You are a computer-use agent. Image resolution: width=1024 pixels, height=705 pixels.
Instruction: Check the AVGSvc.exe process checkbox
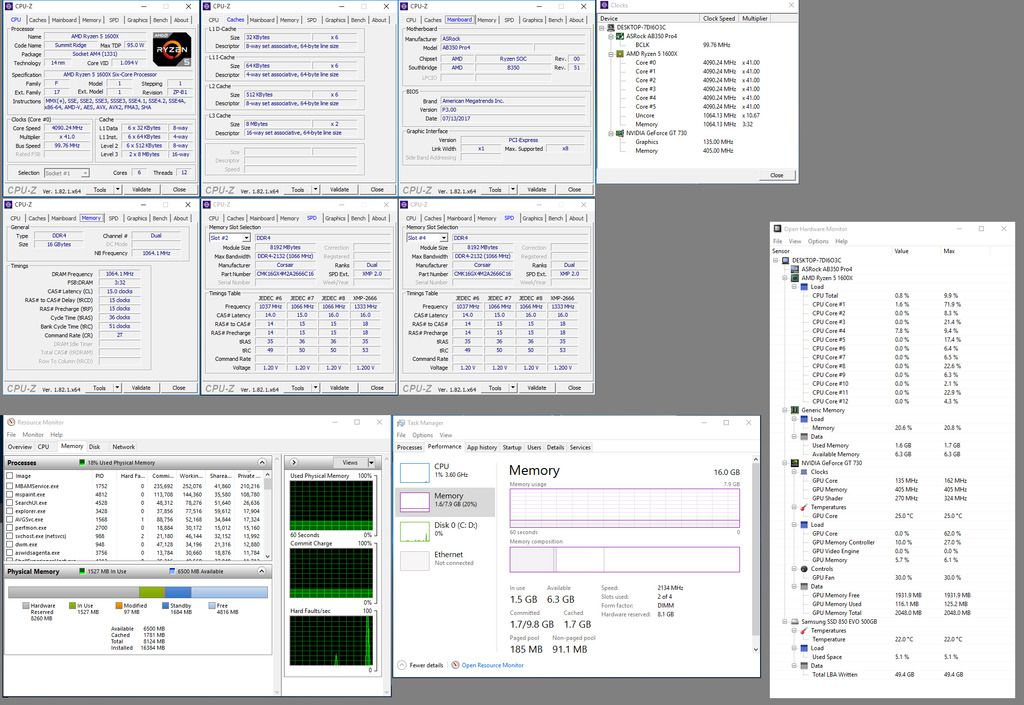point(10,520)
